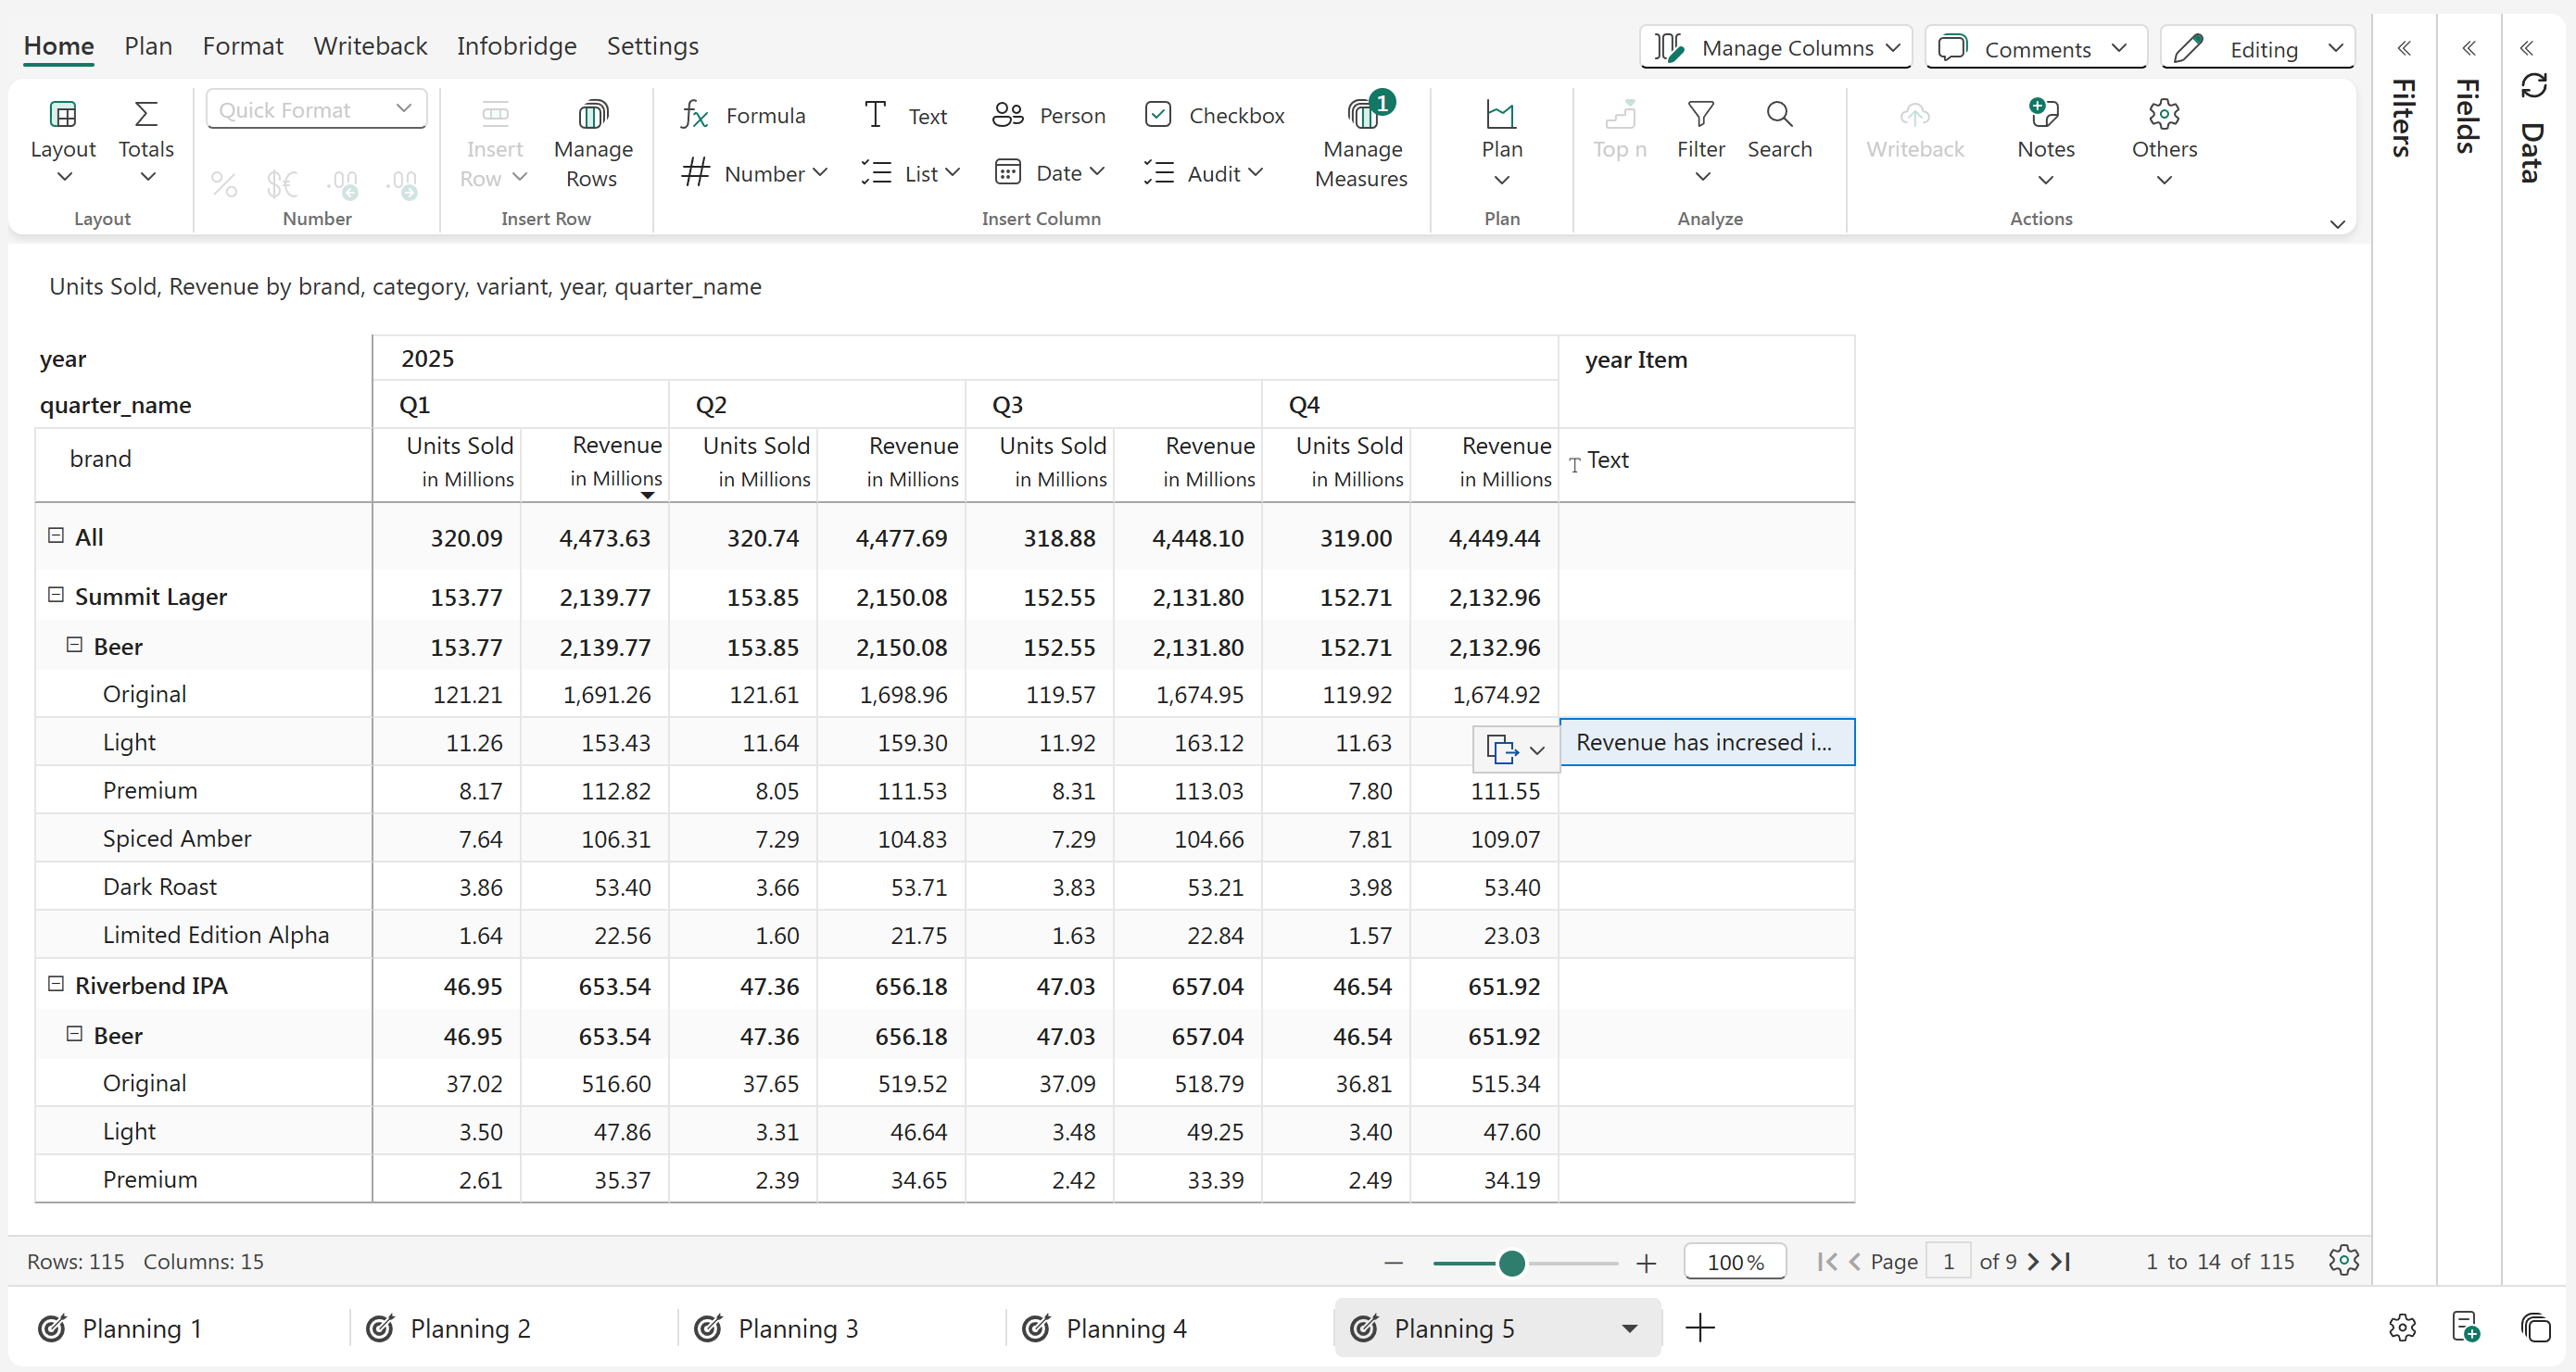2576x1372 pixels.
Task: Open the Notes tool
Action: pos(2044,114)
